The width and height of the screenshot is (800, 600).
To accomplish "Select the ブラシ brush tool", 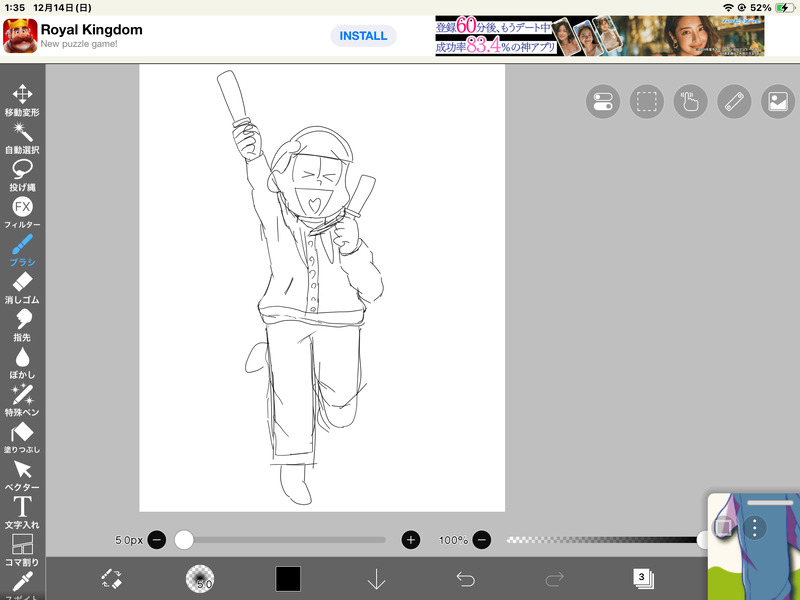I will [x=22, y=250].
